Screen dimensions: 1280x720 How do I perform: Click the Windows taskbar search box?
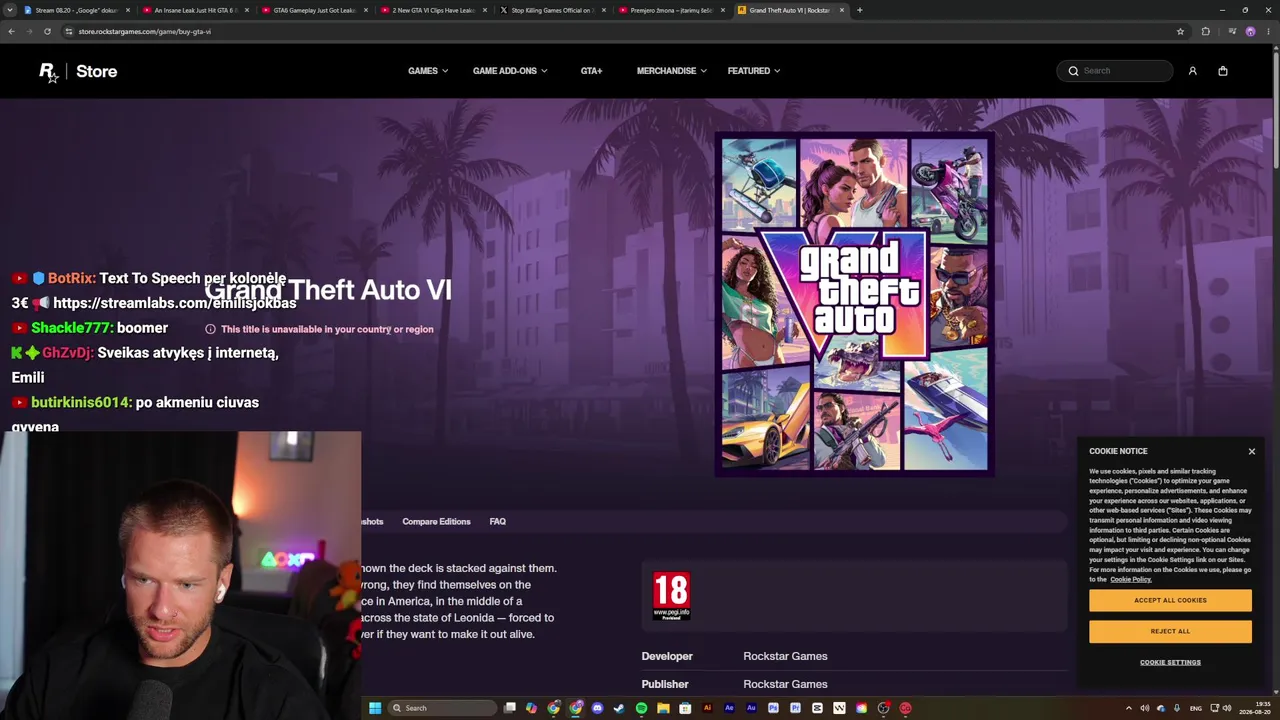point(443,708)
